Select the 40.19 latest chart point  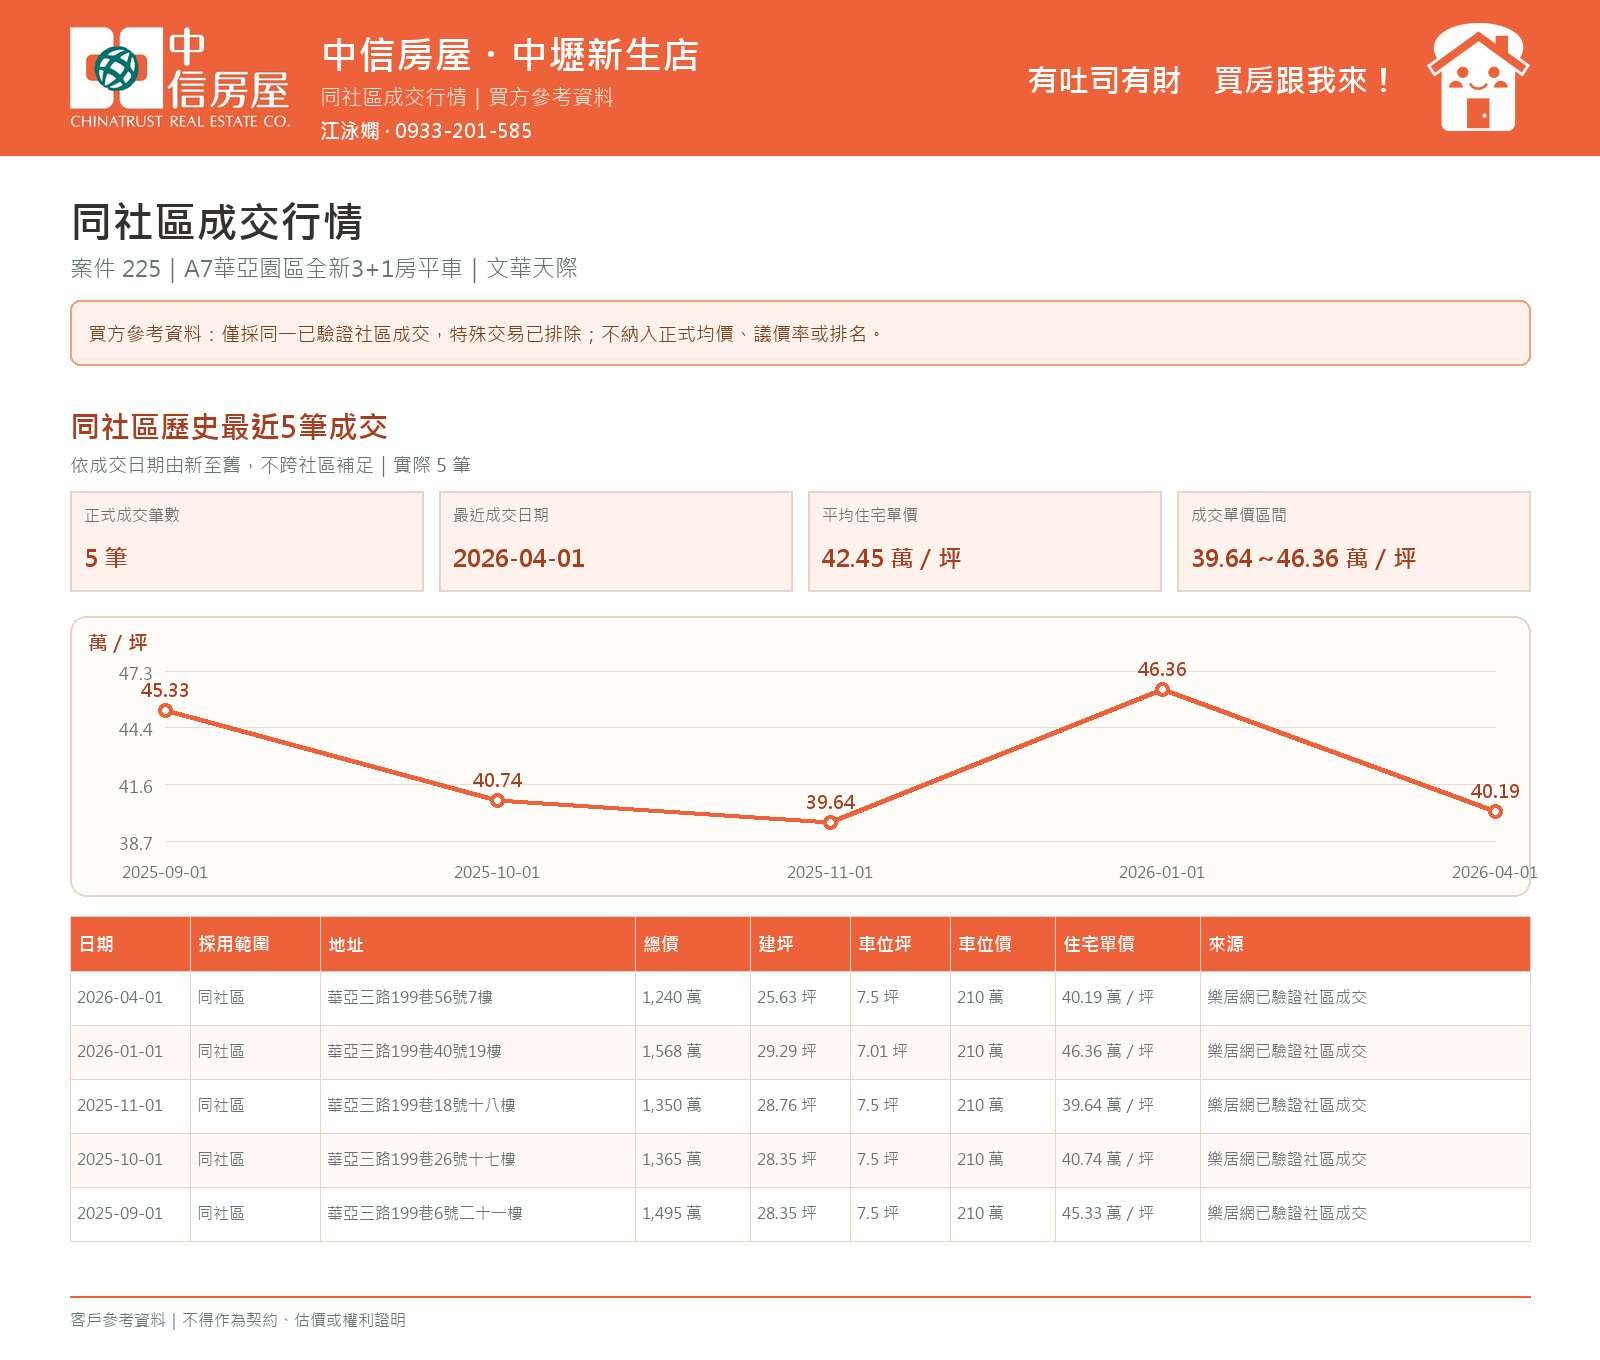pos(1495,812)
